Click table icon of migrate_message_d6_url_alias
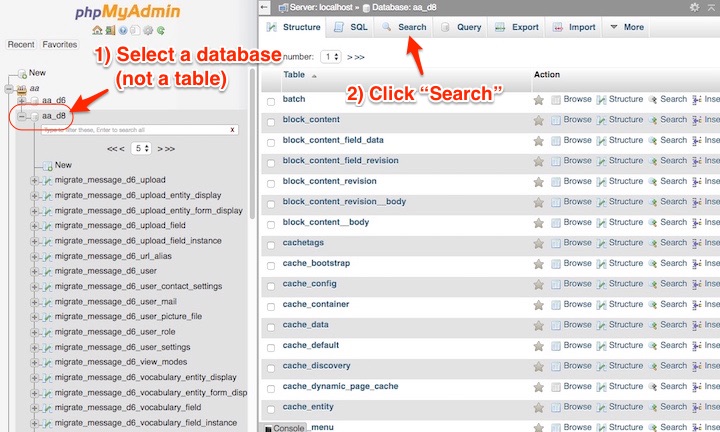The width and height of the screenshot is (720, 432). pos(47,257)
